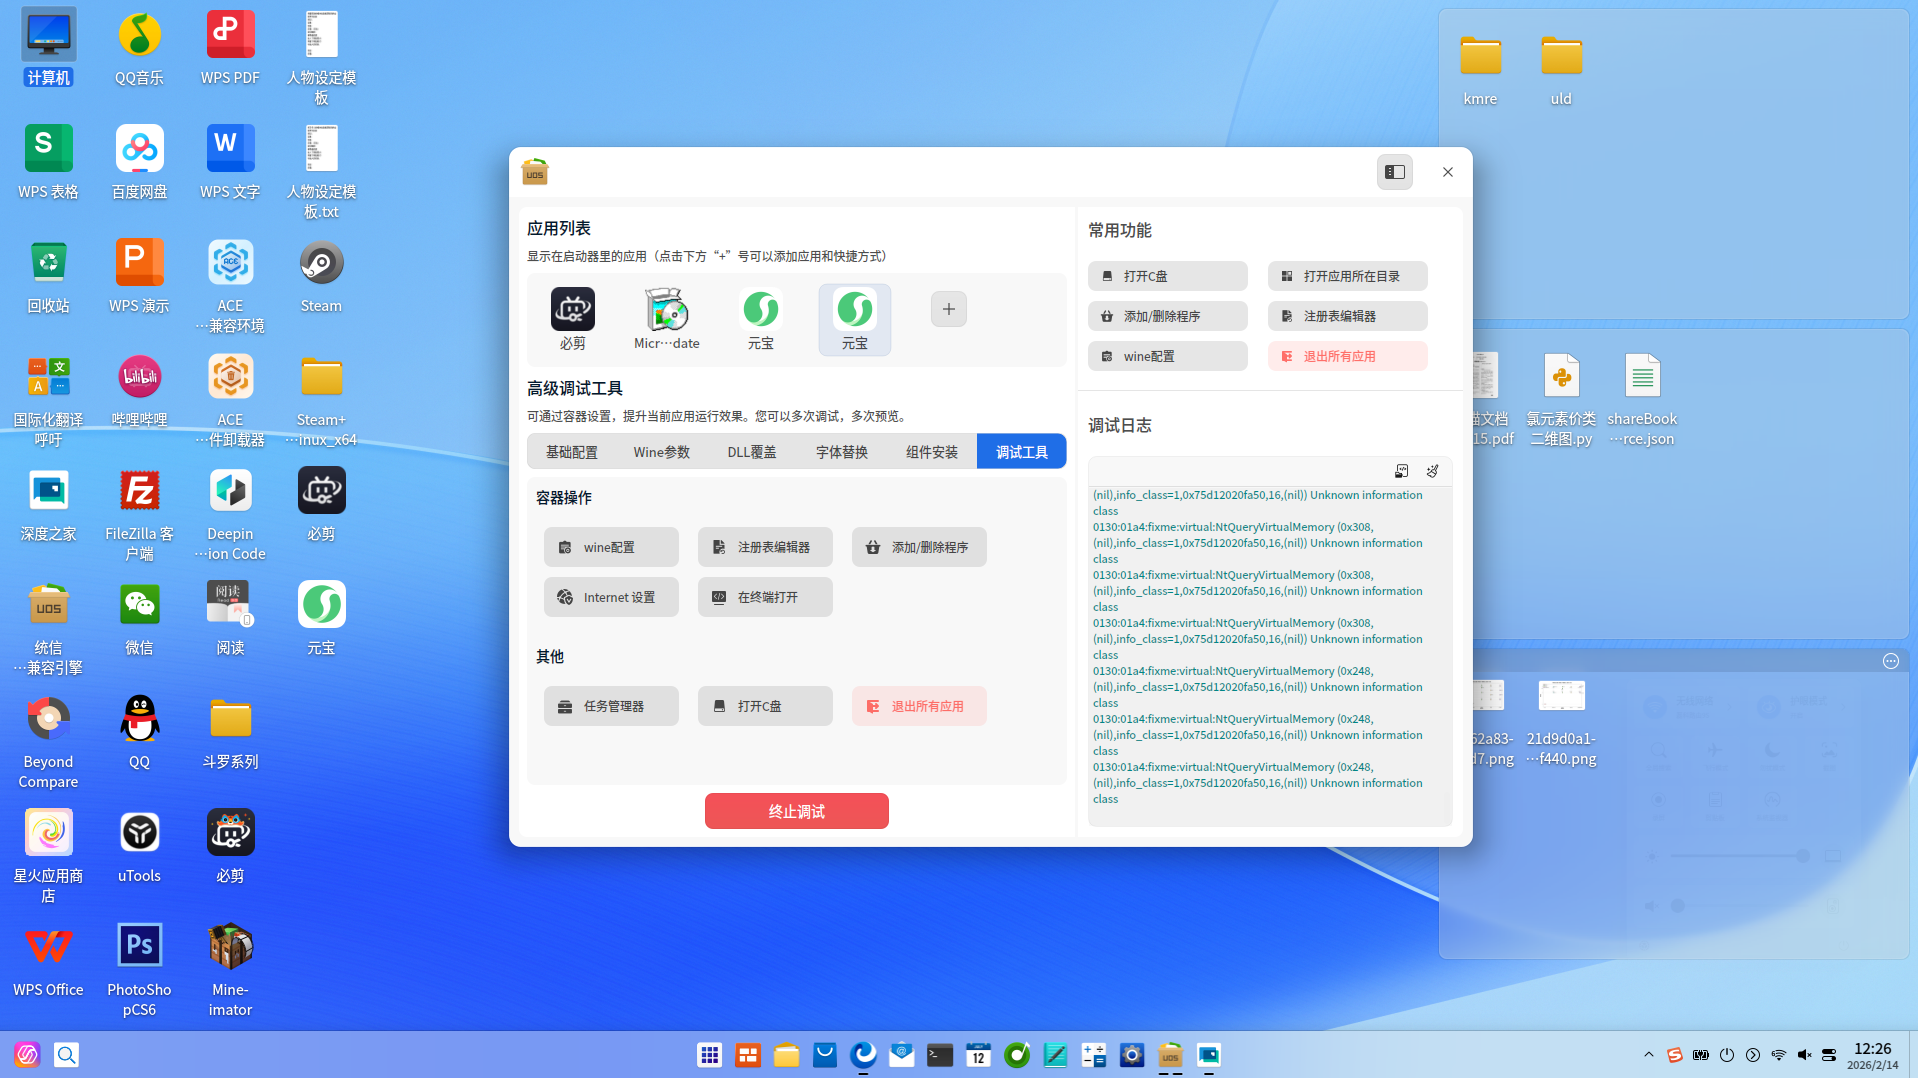Click the taskbar search magnifier icon

[67, 1055]
